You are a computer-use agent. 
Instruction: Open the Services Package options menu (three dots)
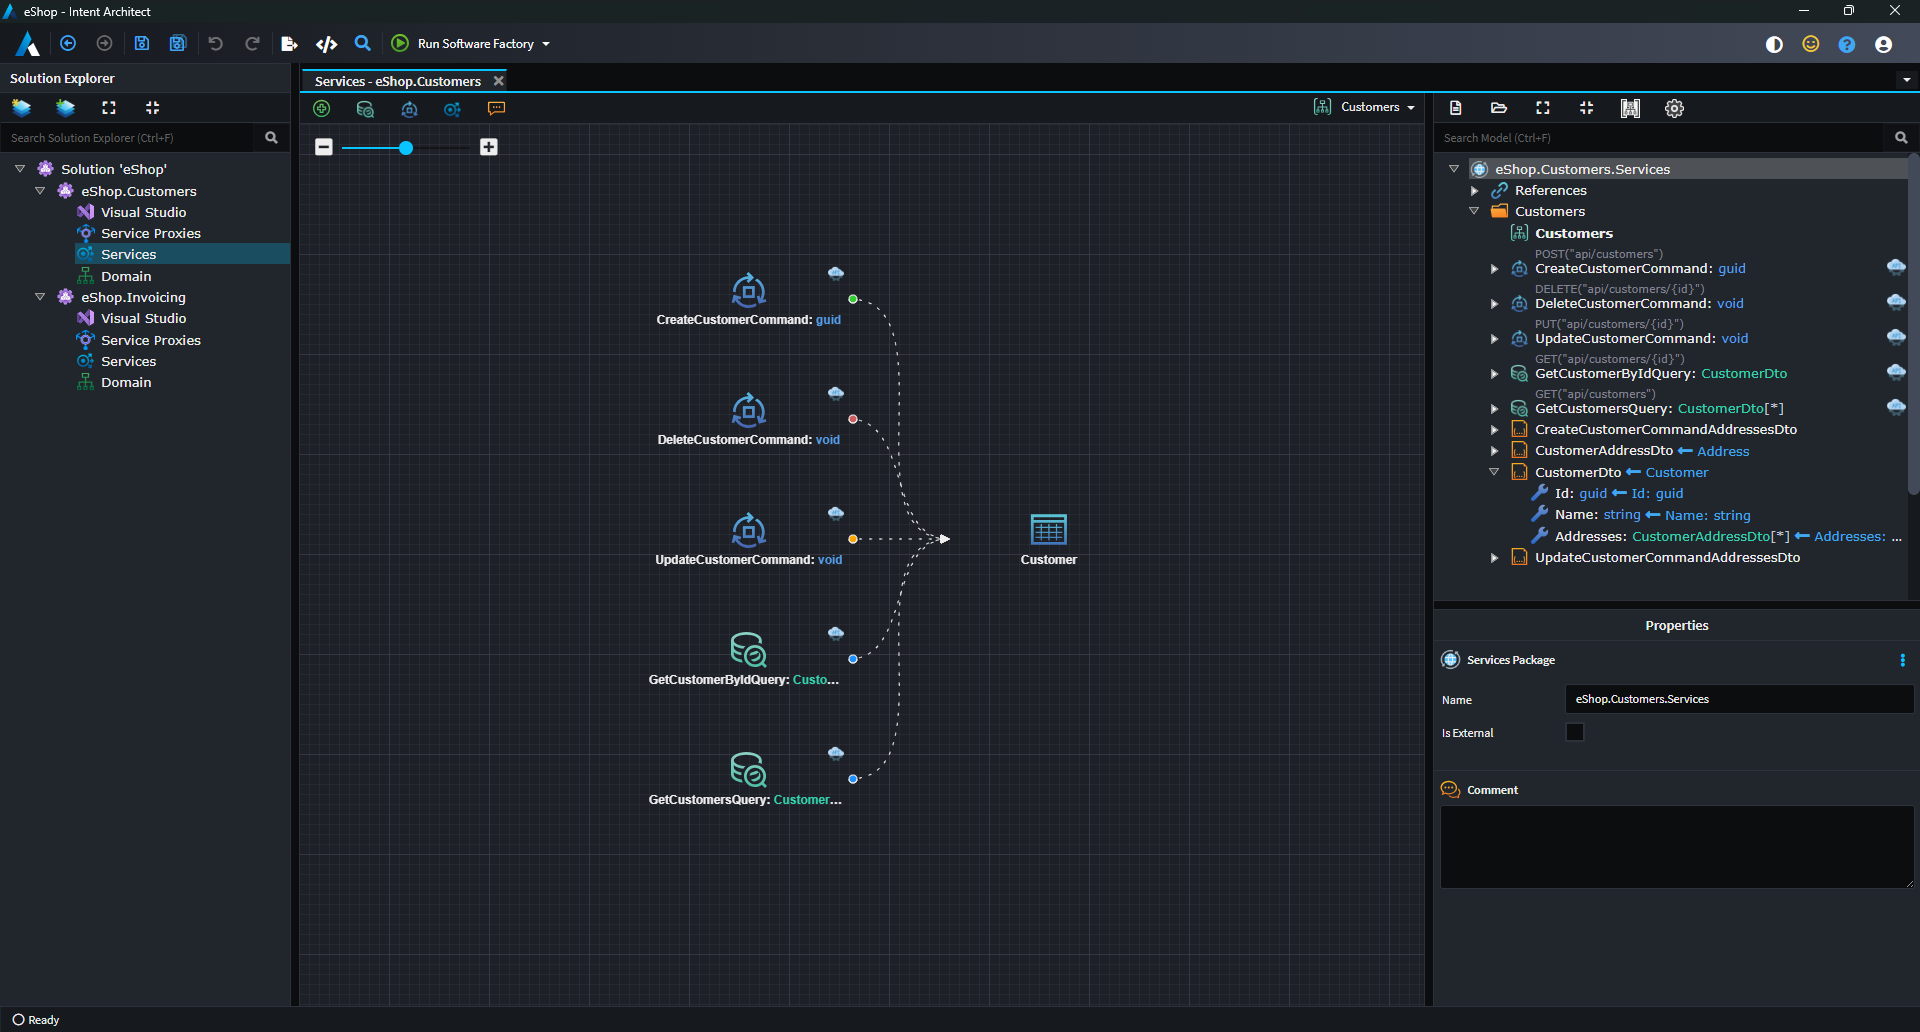click(x=1902, y=660)
